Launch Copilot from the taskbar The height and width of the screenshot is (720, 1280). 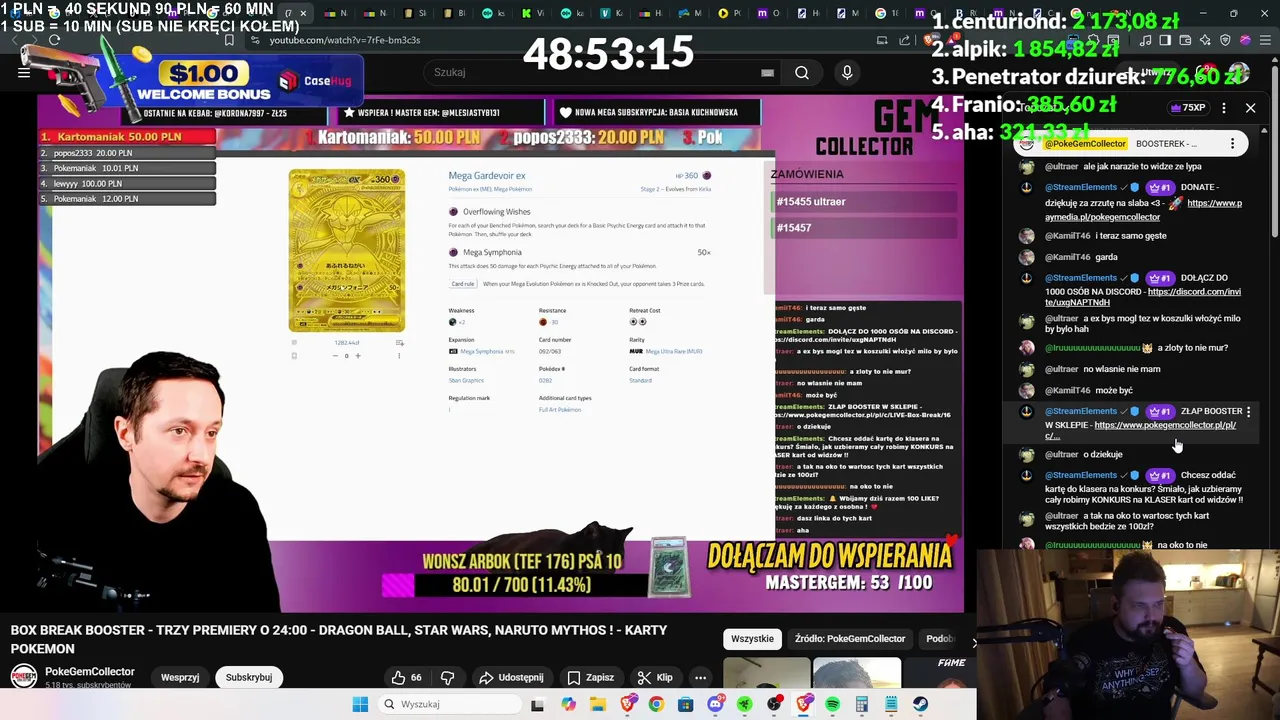pos(568,704)
